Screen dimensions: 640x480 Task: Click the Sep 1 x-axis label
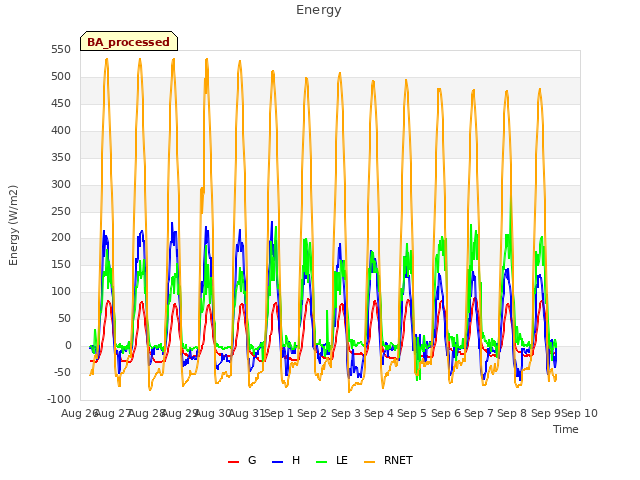point(279,413)
